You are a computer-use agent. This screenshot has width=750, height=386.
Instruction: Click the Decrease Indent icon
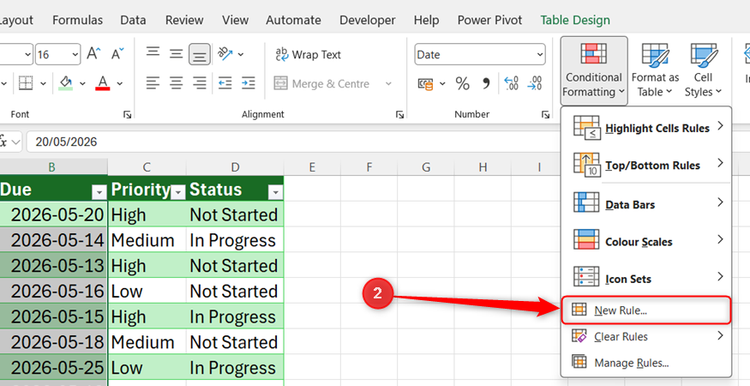225,83
